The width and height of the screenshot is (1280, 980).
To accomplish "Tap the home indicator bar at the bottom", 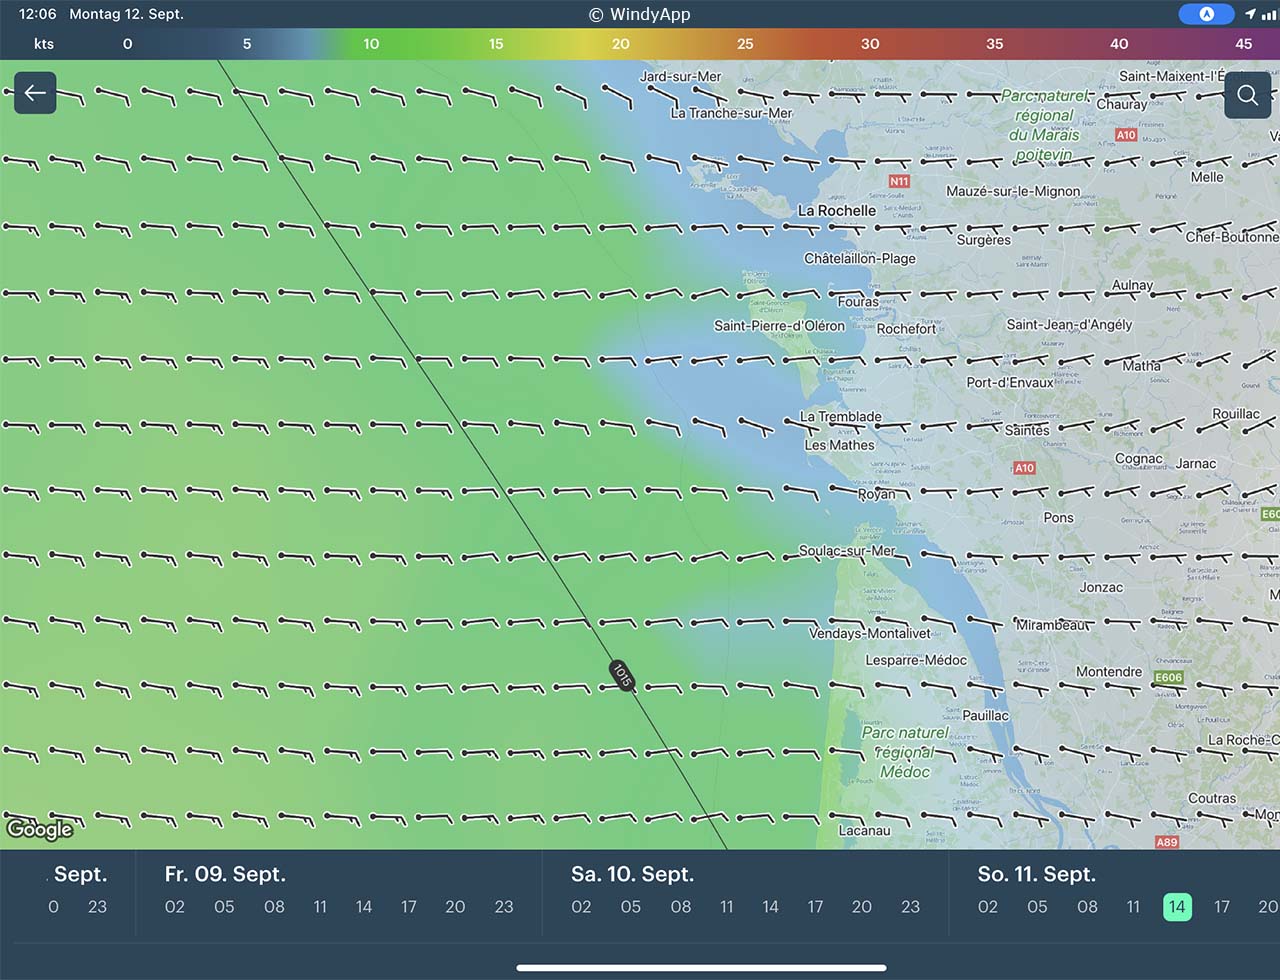I will (x=701, y=967).
